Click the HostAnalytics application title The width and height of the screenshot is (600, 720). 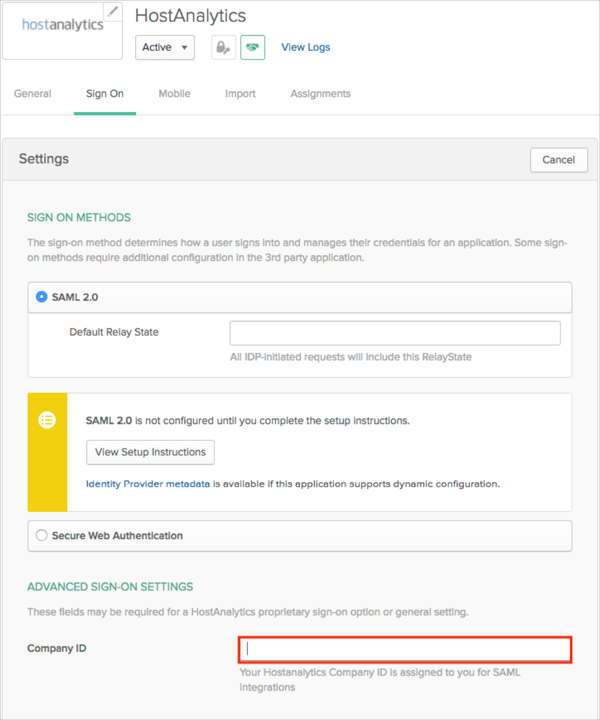click(190, 16)
